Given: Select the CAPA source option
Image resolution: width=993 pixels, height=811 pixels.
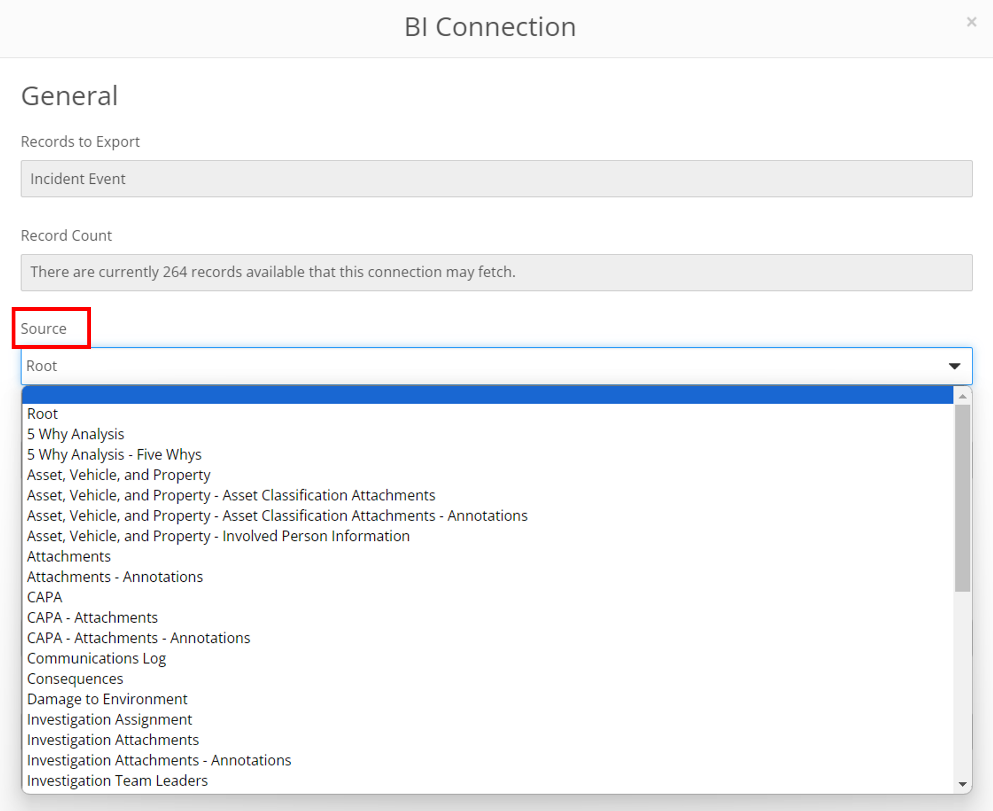Looking at the screenshot, I should coord(44,597).
